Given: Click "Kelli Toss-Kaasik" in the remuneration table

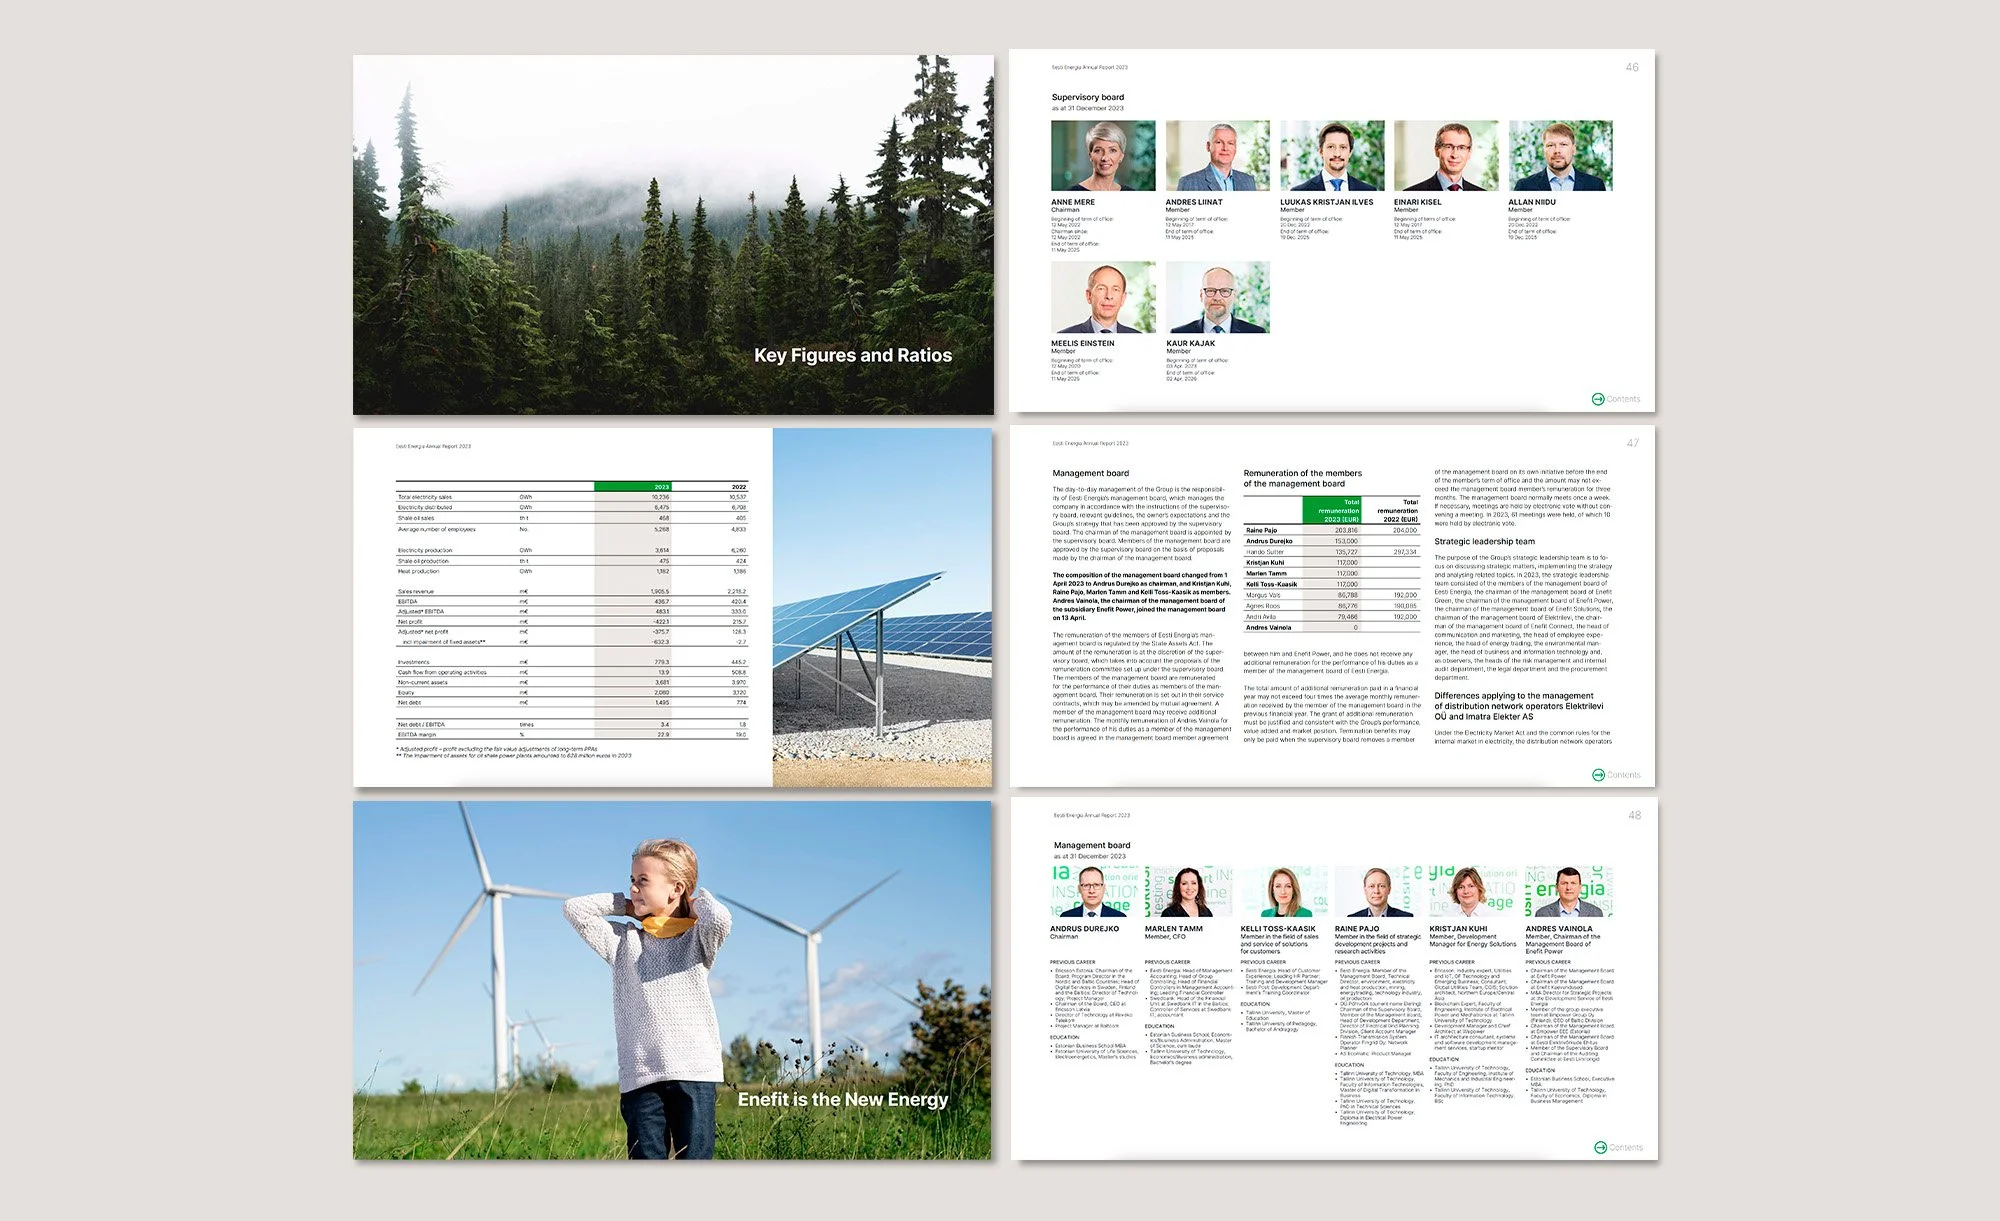Looking at the screenshot, I should (1272, 584).
